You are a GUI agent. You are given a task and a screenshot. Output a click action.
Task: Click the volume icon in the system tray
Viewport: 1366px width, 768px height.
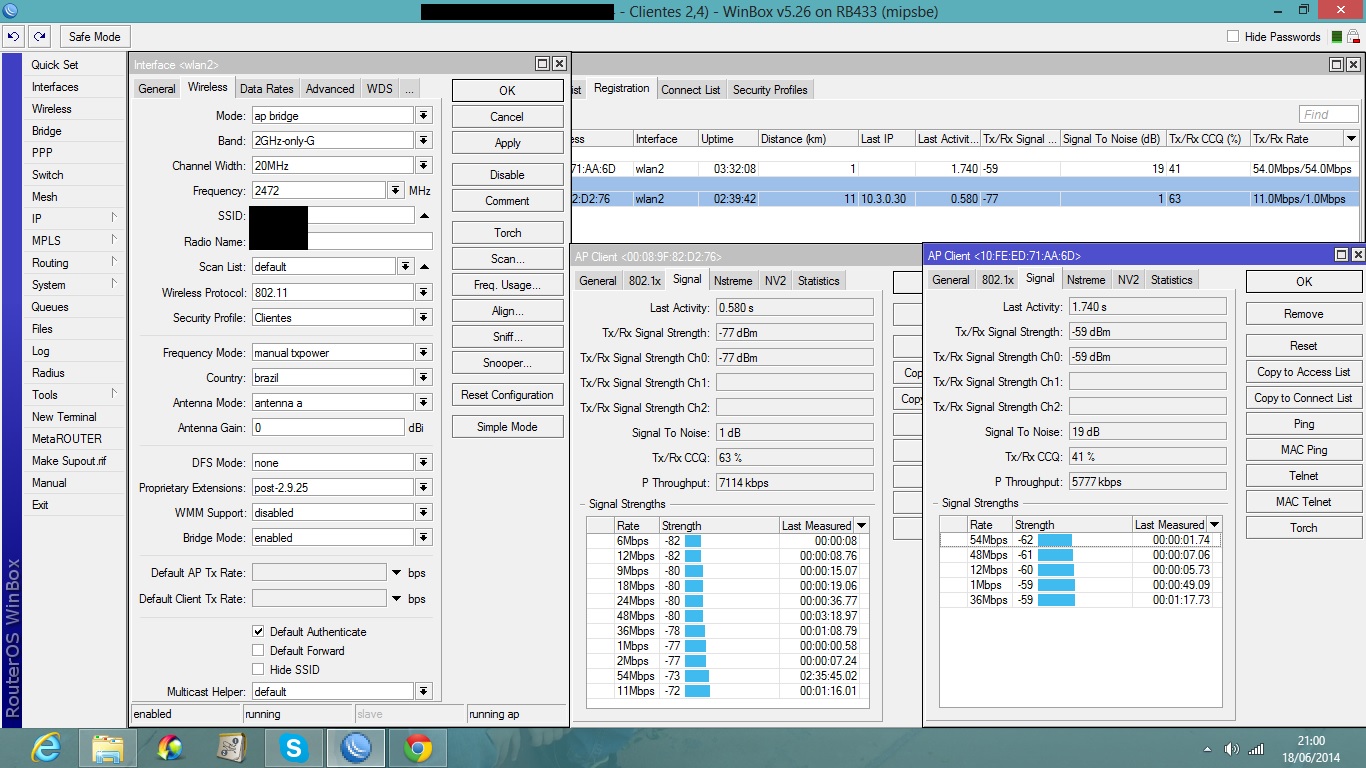click(x=1232, y=749)
